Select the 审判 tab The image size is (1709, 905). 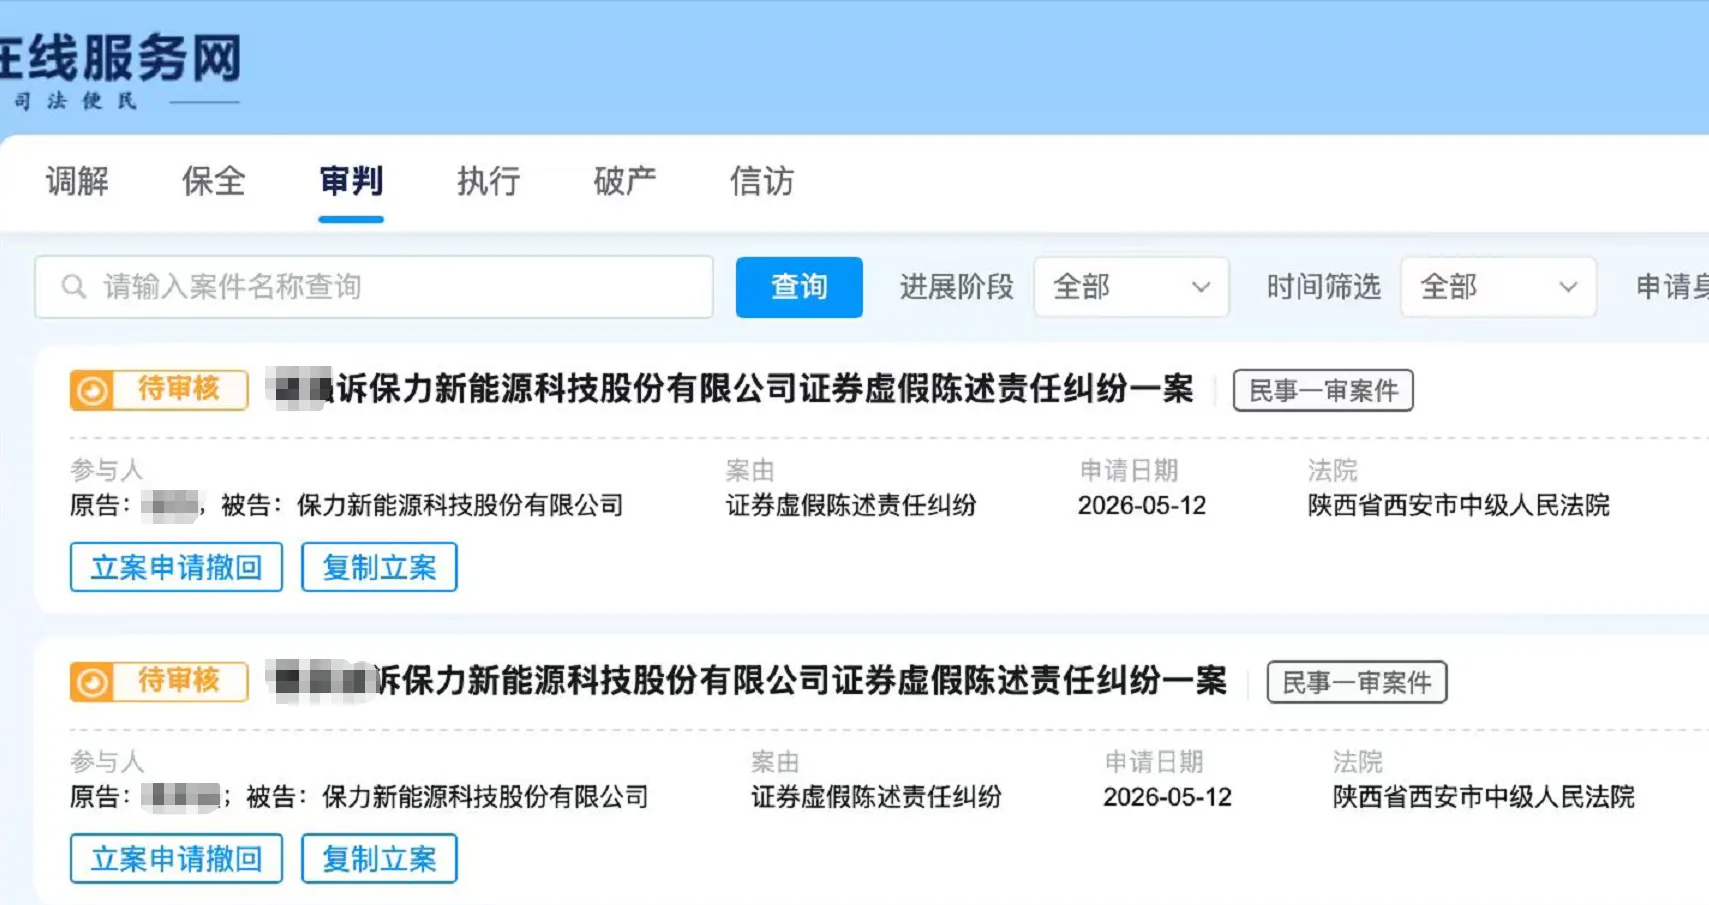(x=351, y=182)
